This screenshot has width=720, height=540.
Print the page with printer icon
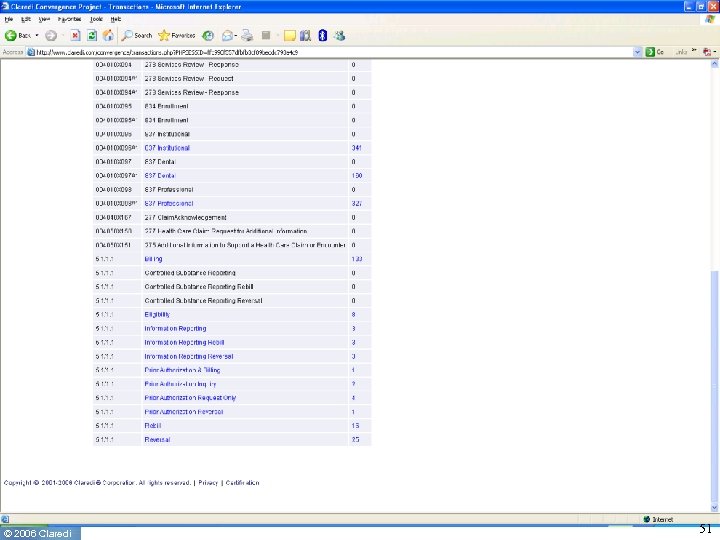pos(247,35)
